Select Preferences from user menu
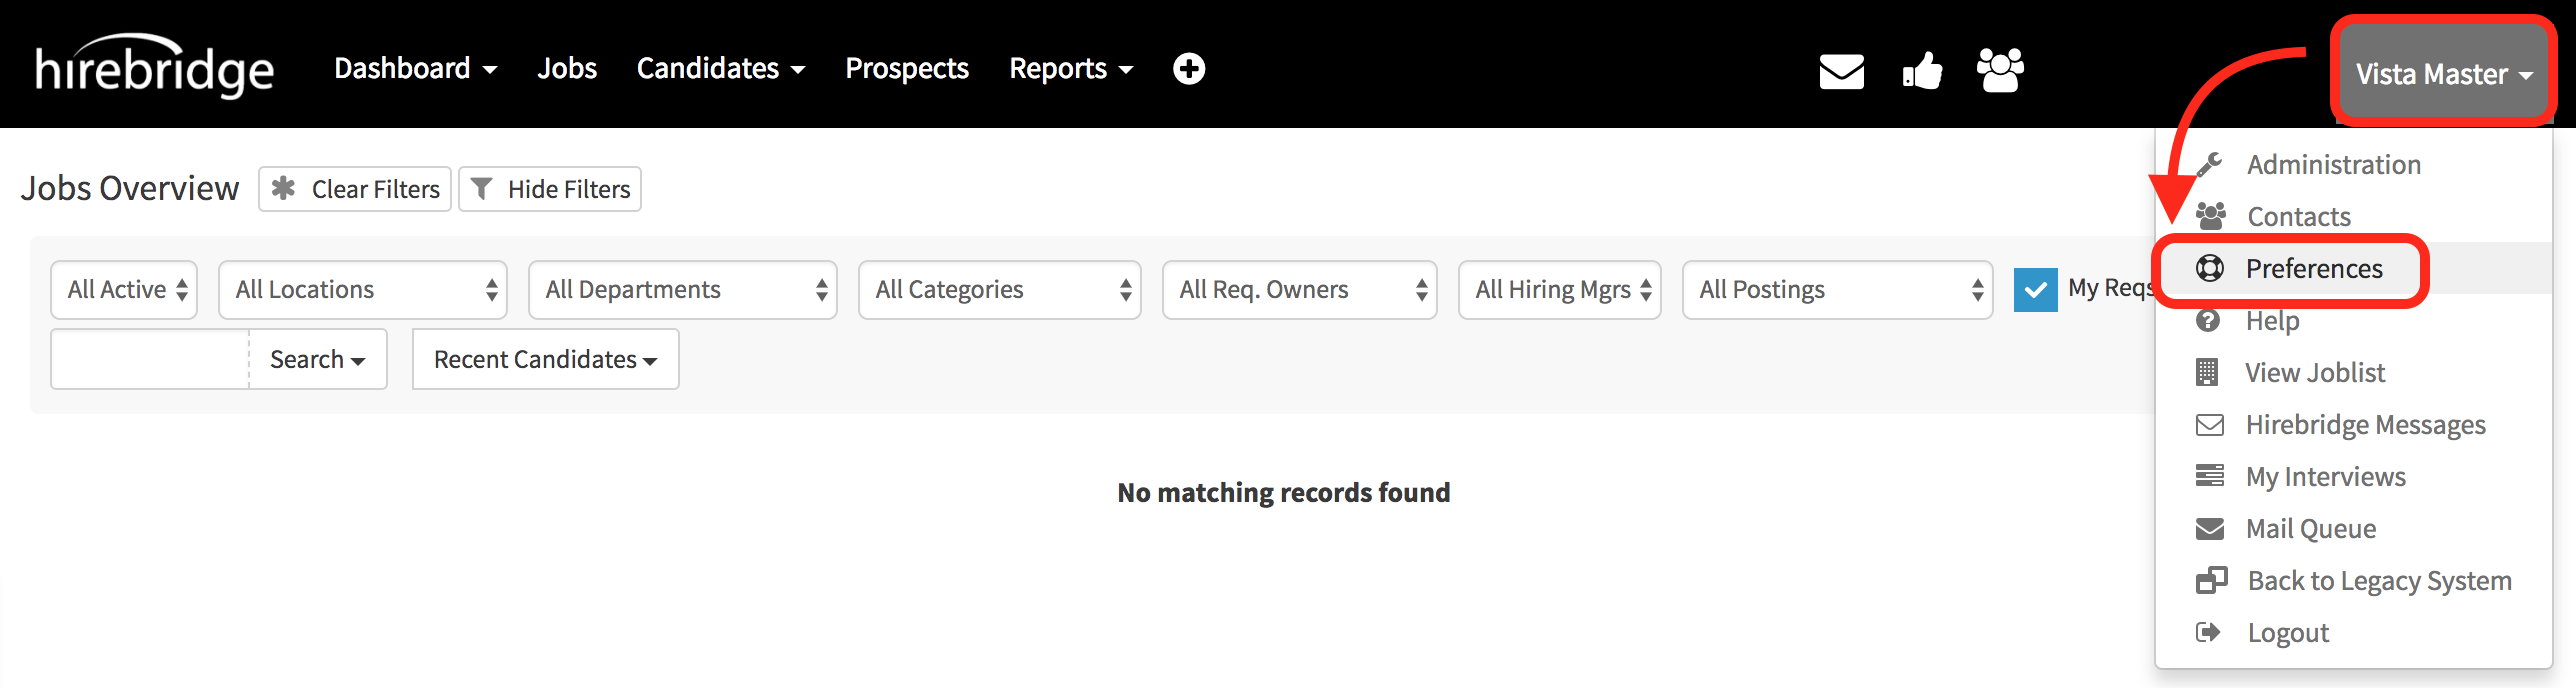The height and width of the screenshot is (688, 2576). coord(2313,269)
